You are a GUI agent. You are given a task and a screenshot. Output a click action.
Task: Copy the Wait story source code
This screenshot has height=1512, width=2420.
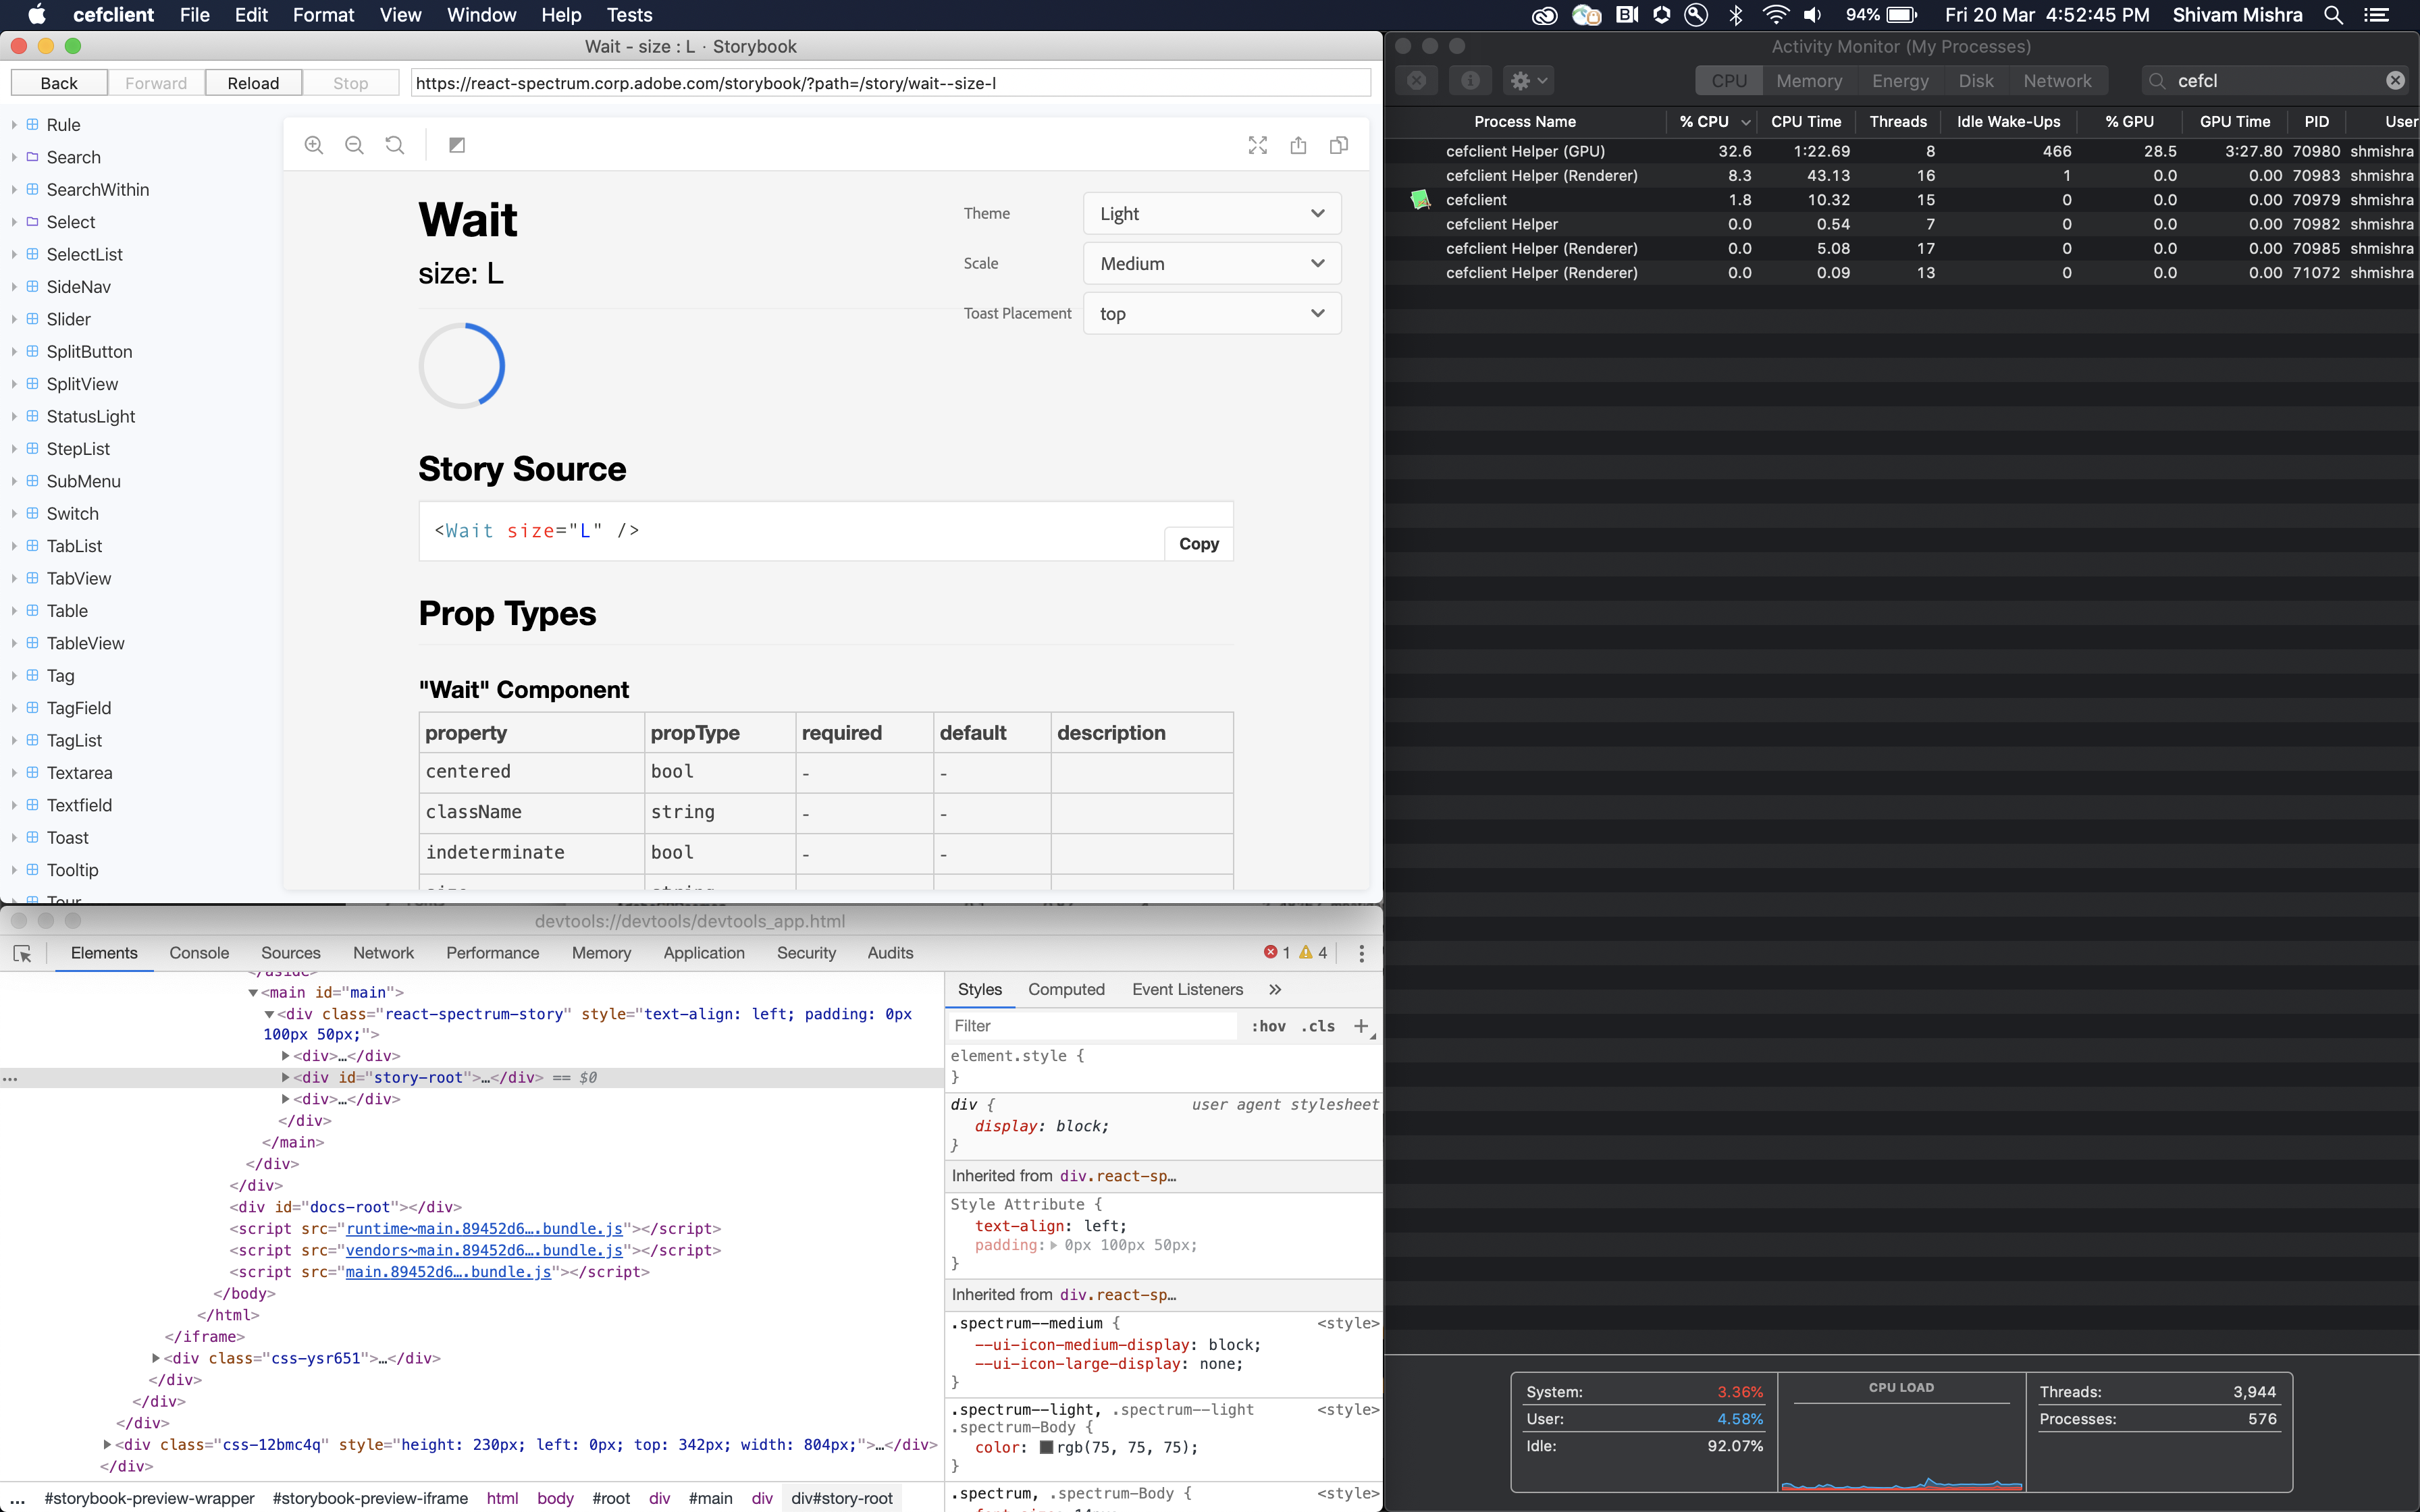(x=1198, y=543)
